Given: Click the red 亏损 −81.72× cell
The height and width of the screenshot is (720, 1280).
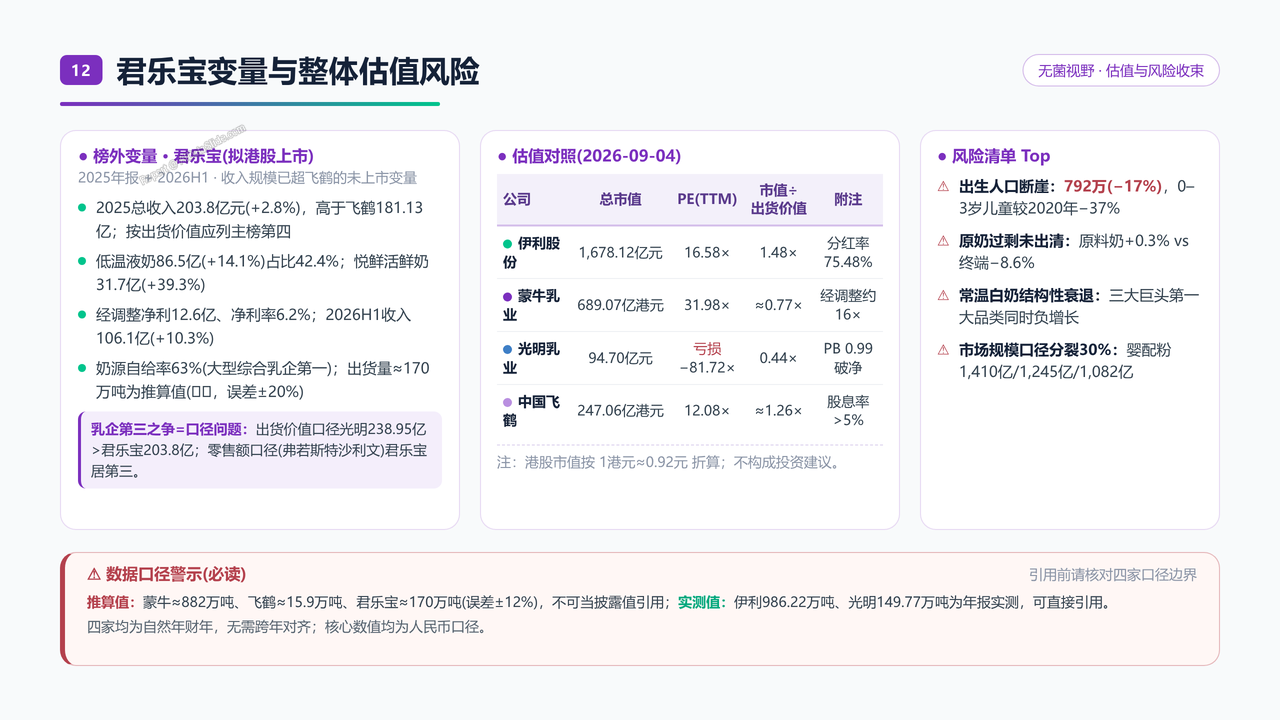Looking at the screenshot, I should (x=707, y=358).
